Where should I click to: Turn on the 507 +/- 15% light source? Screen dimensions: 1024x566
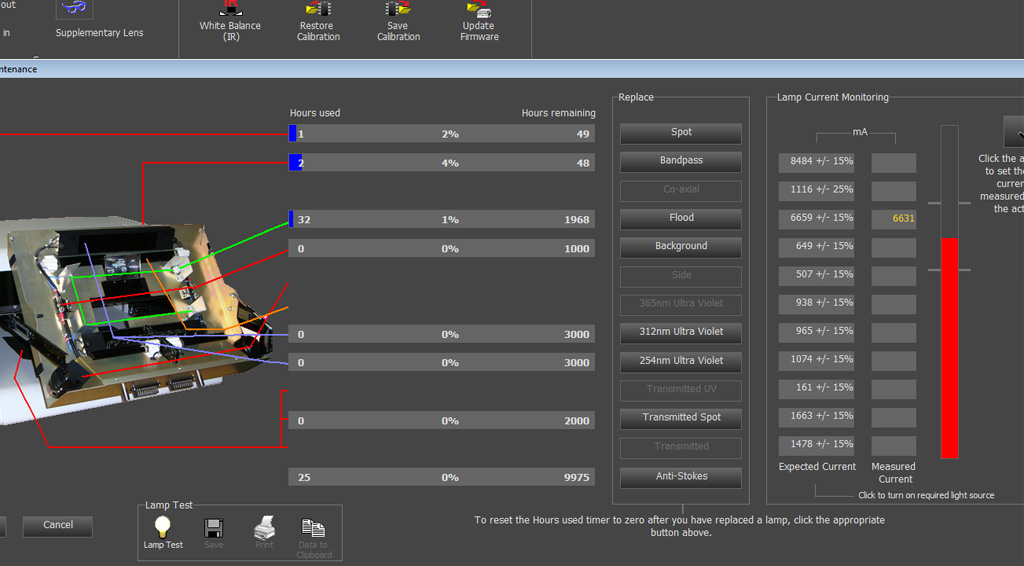tap(816, 275)
